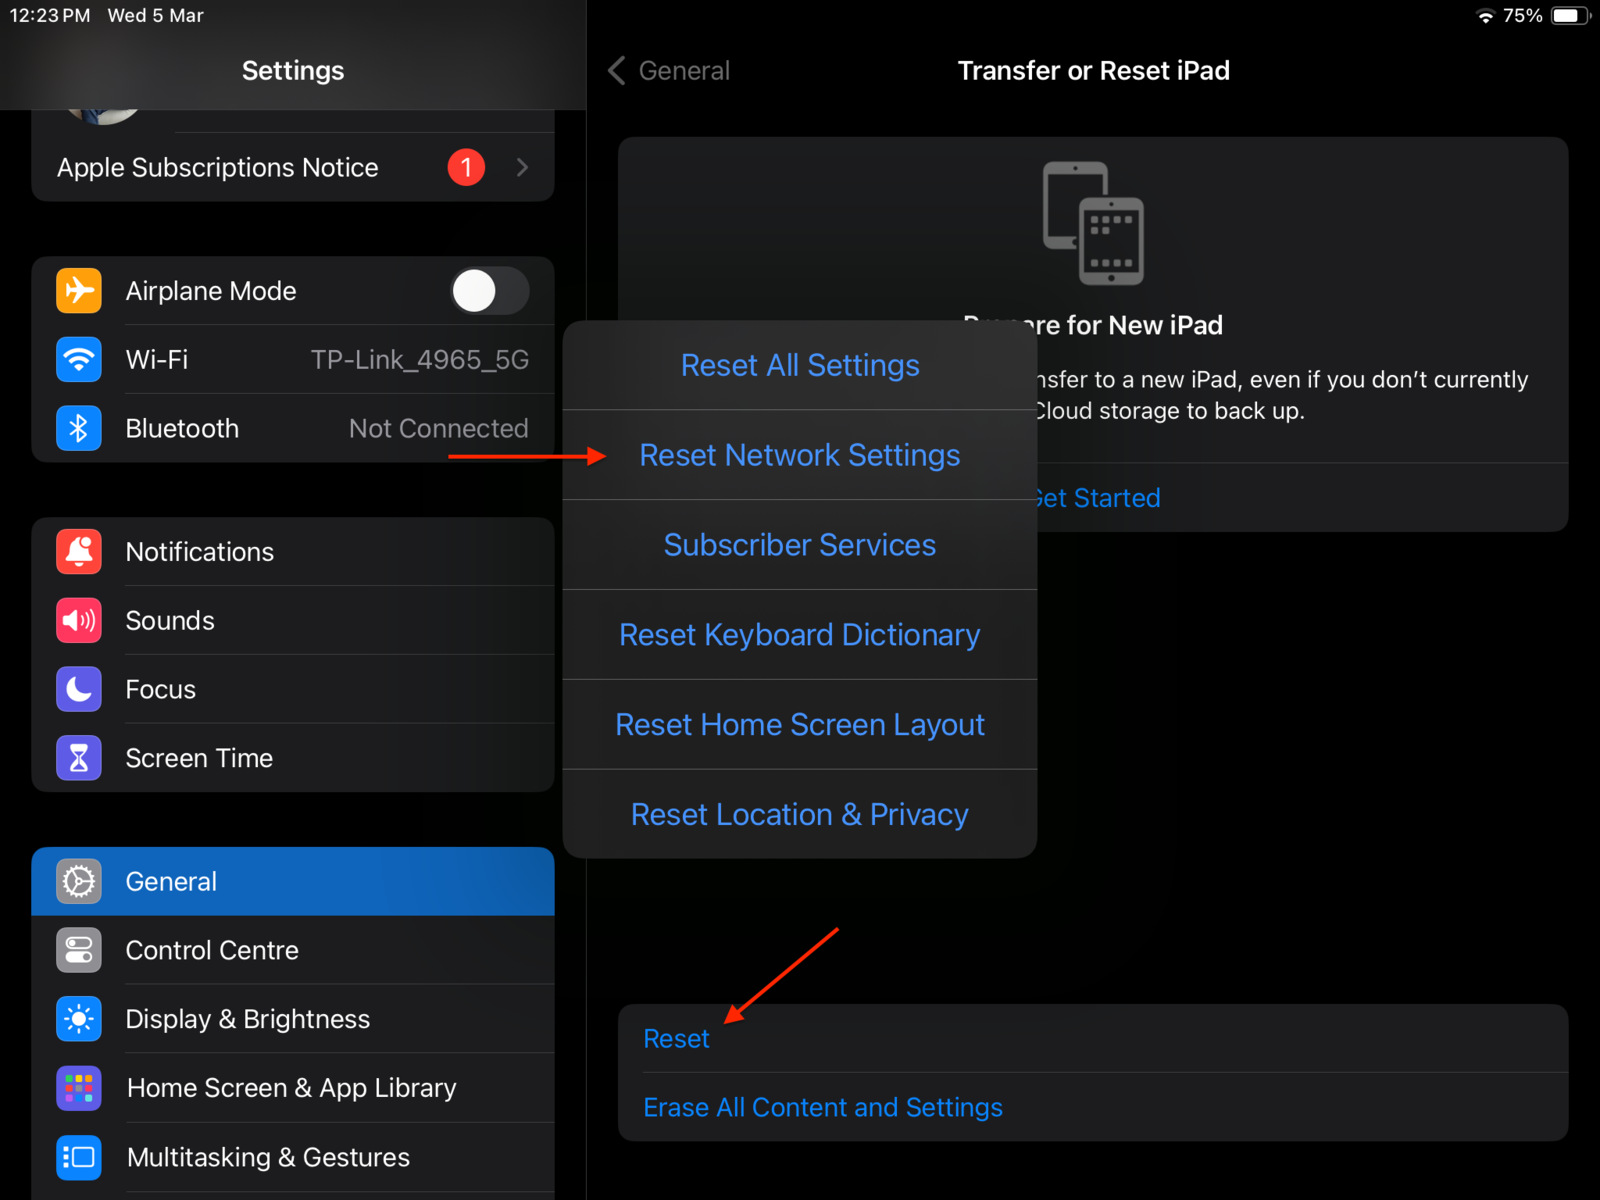
Task: Choose Reset Keyboard Dictionary
Action: pos(798,634)
